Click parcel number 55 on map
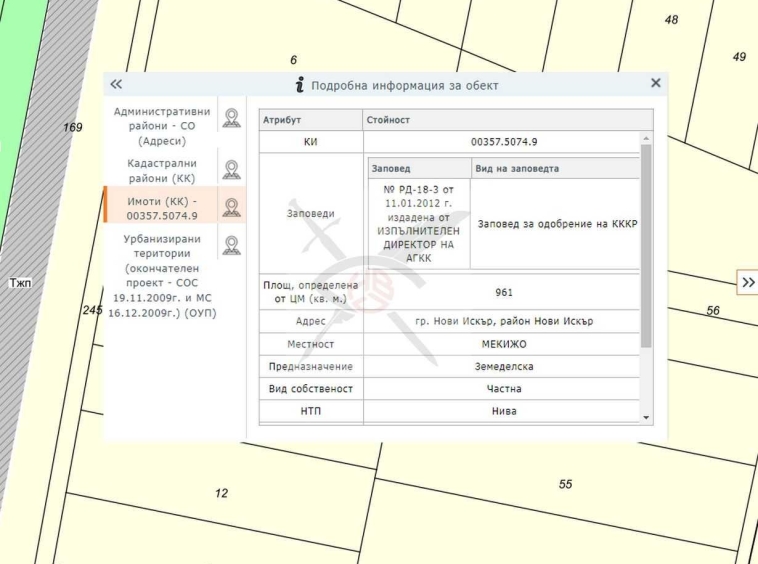Viewport: 758px width, 564px height. click(566, 484)
